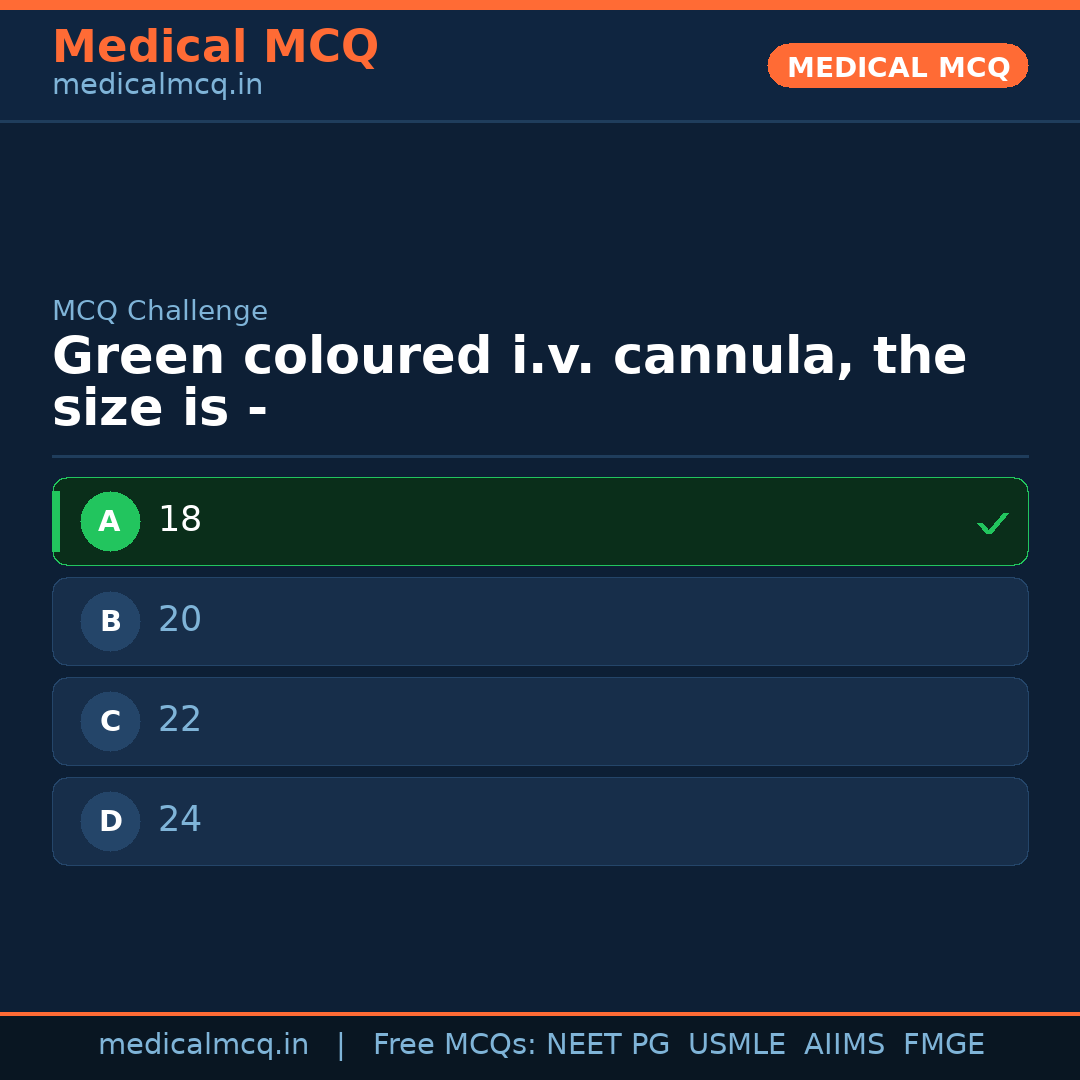Click the B letter circle icon

coord(110,621)
